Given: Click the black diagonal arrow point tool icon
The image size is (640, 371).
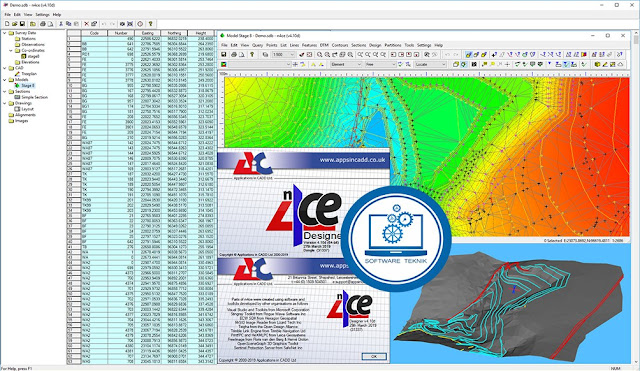Looking at the screenshot, I should tap(494, 54).
